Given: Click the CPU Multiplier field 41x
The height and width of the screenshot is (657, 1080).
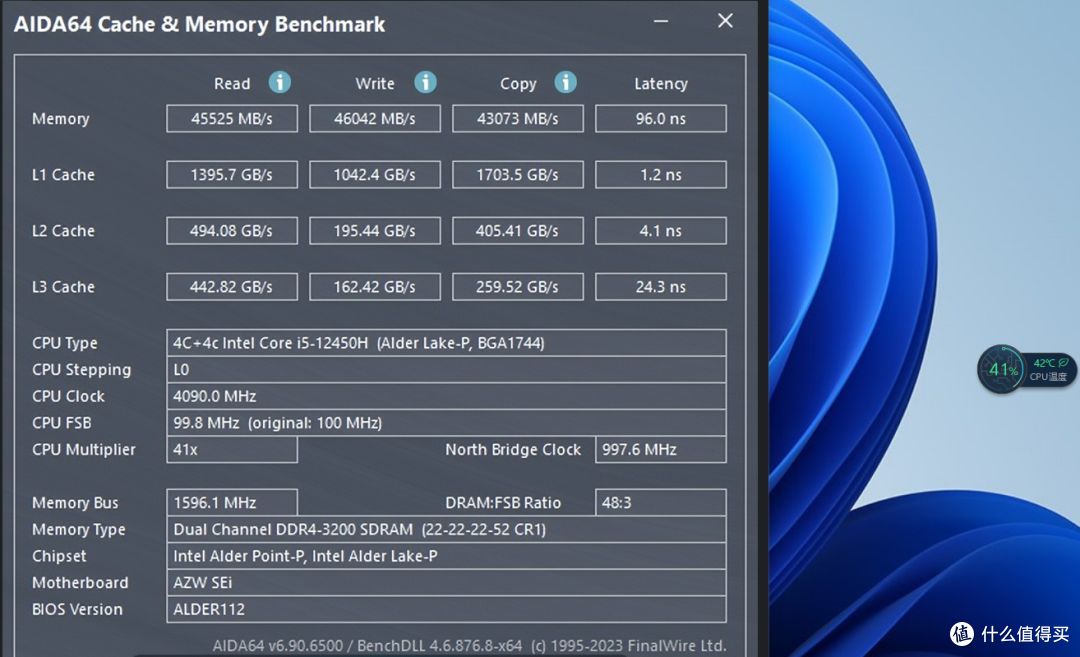Looking at the screenshot, I should [x=232, y=450].
